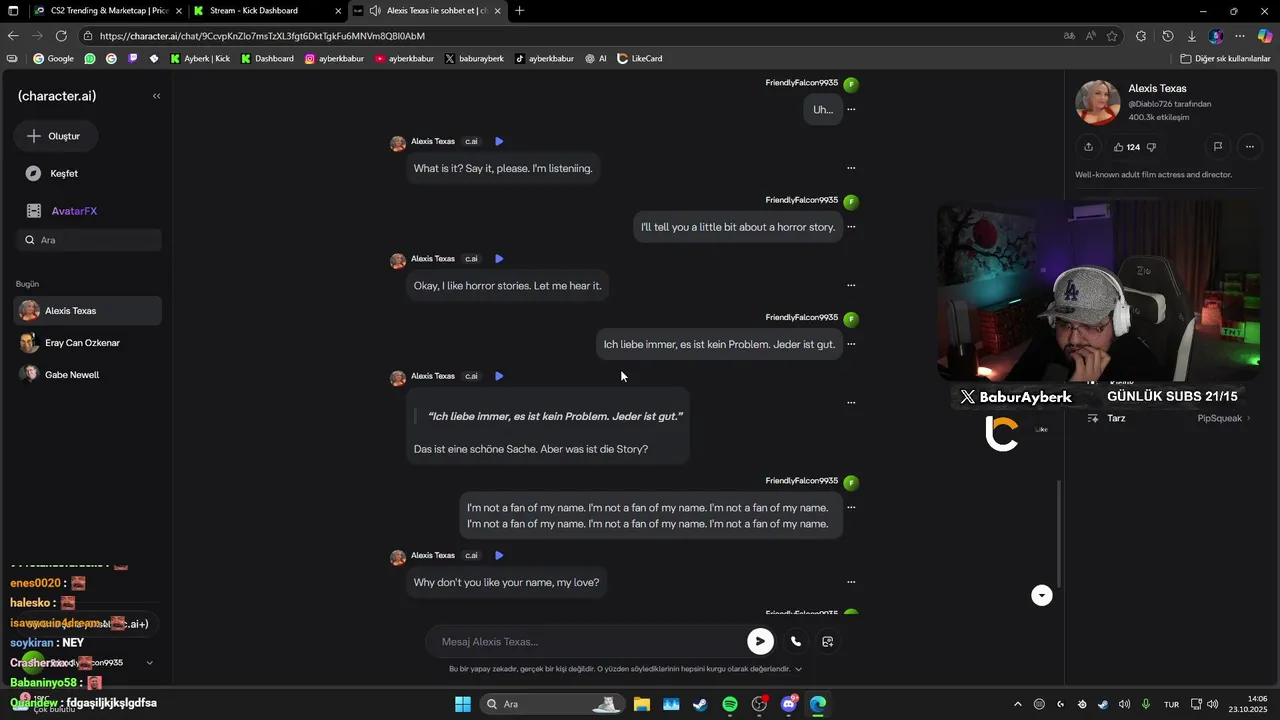Image resolution: width=1280 pixels, height=720 pixels.
Task: Open the Alexis Texas chat in the sidebar
Action: point(88,311)
